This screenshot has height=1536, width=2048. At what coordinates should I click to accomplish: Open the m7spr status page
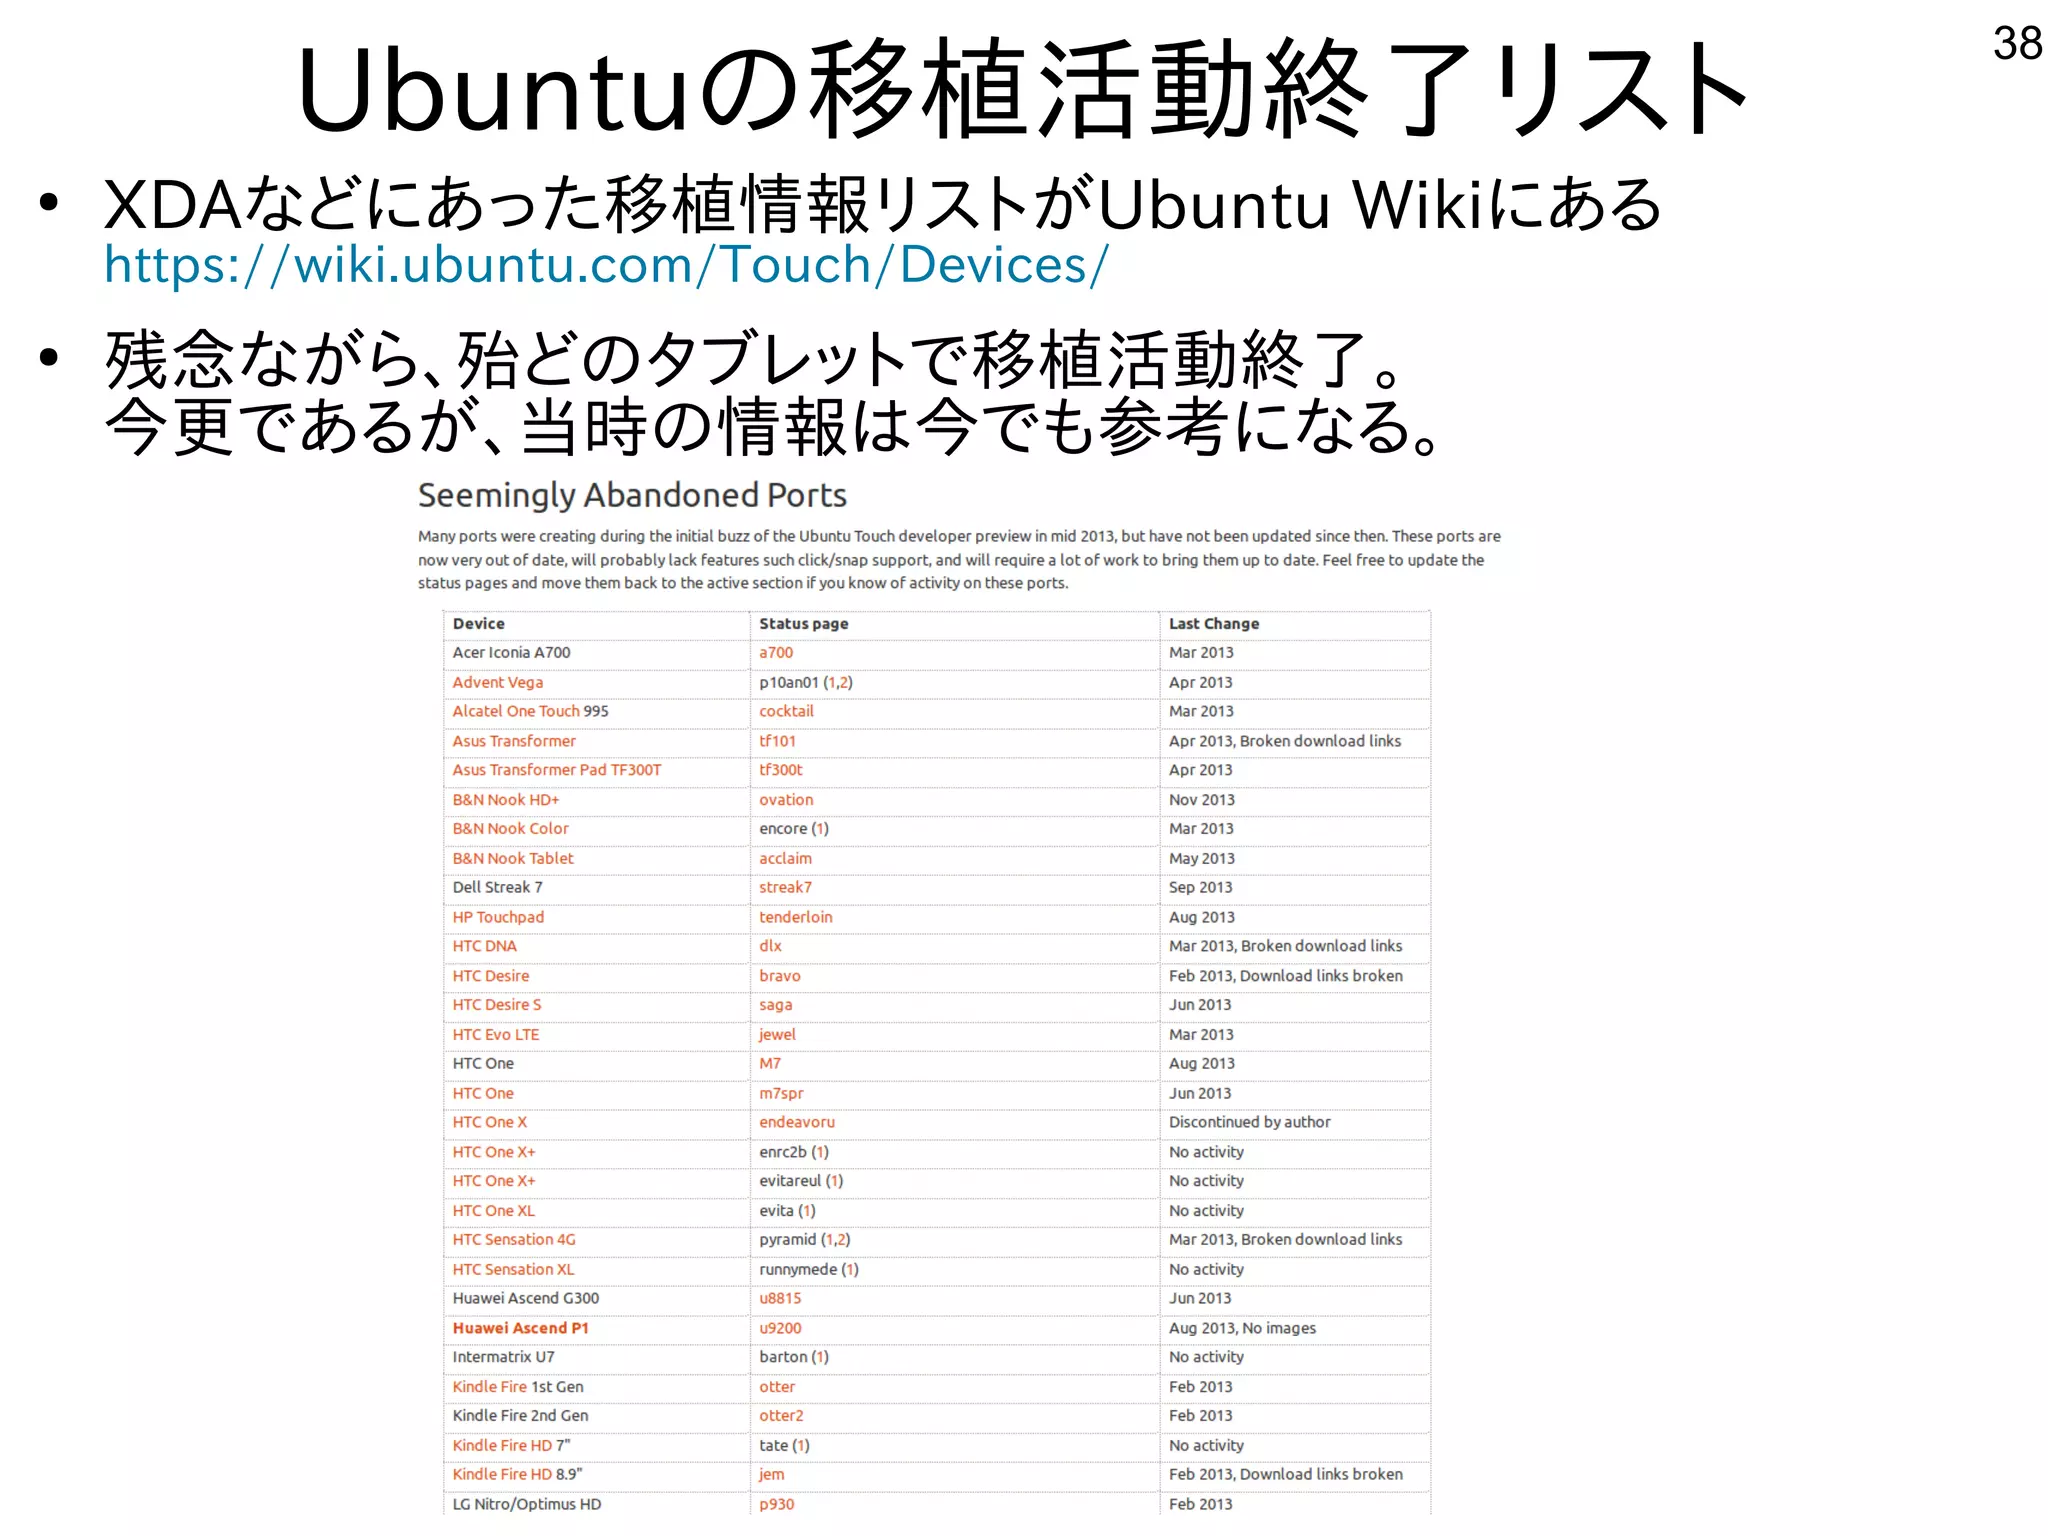[x=781, y=1094]
